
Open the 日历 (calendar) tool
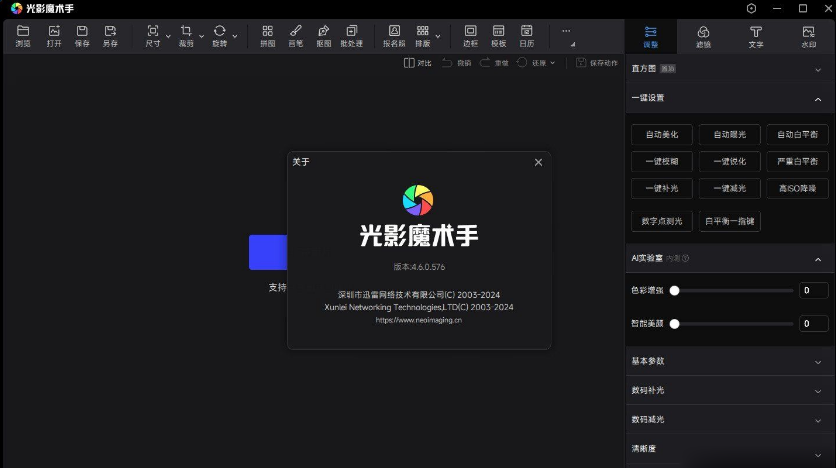(x=527, y=36)
